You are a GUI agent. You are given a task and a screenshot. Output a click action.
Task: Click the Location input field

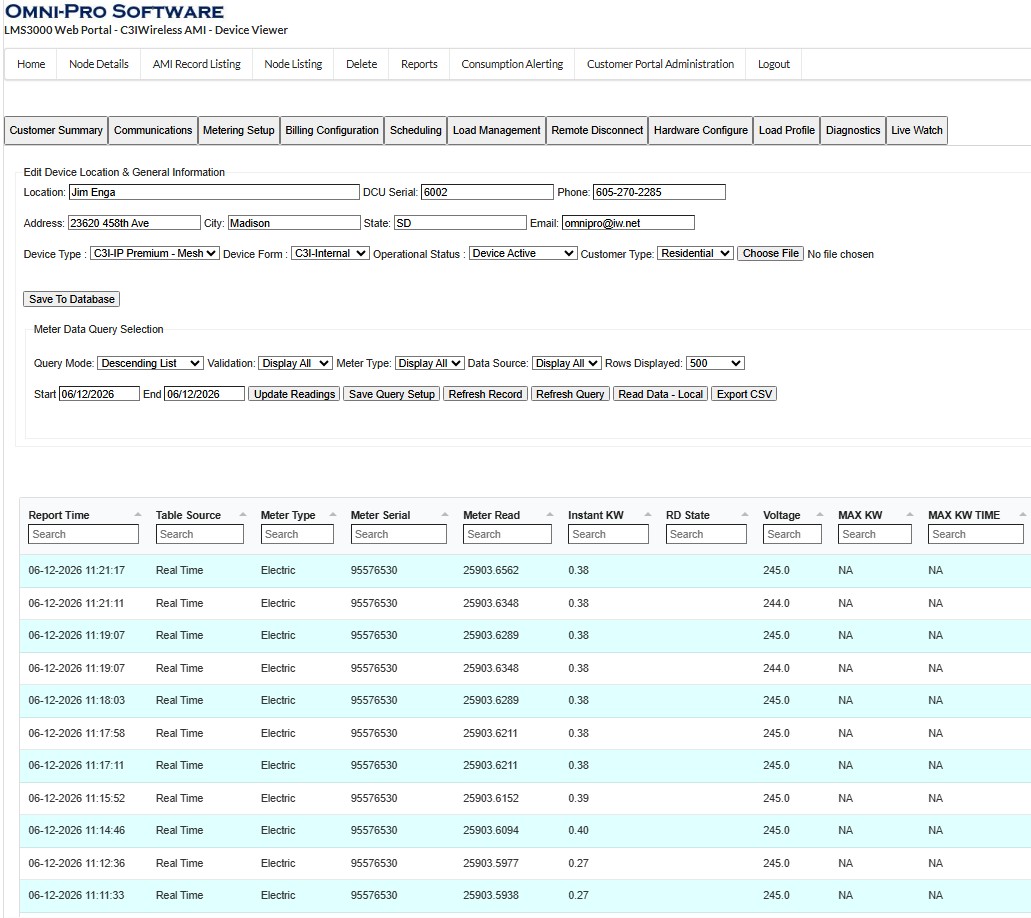[214, 192]
